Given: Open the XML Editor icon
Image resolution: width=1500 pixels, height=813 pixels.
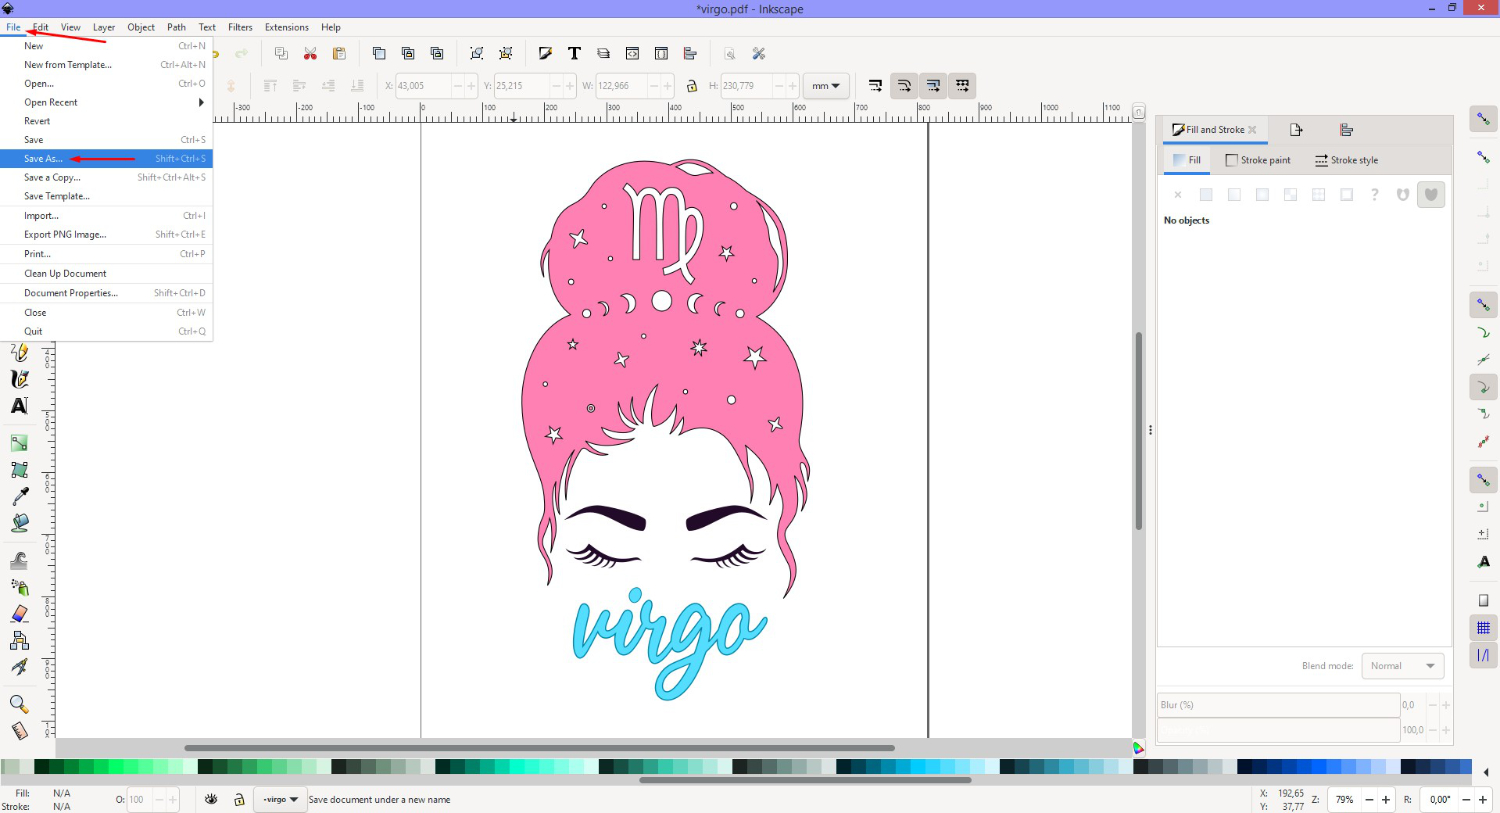Looking at the screenshot, I should 632,54.
